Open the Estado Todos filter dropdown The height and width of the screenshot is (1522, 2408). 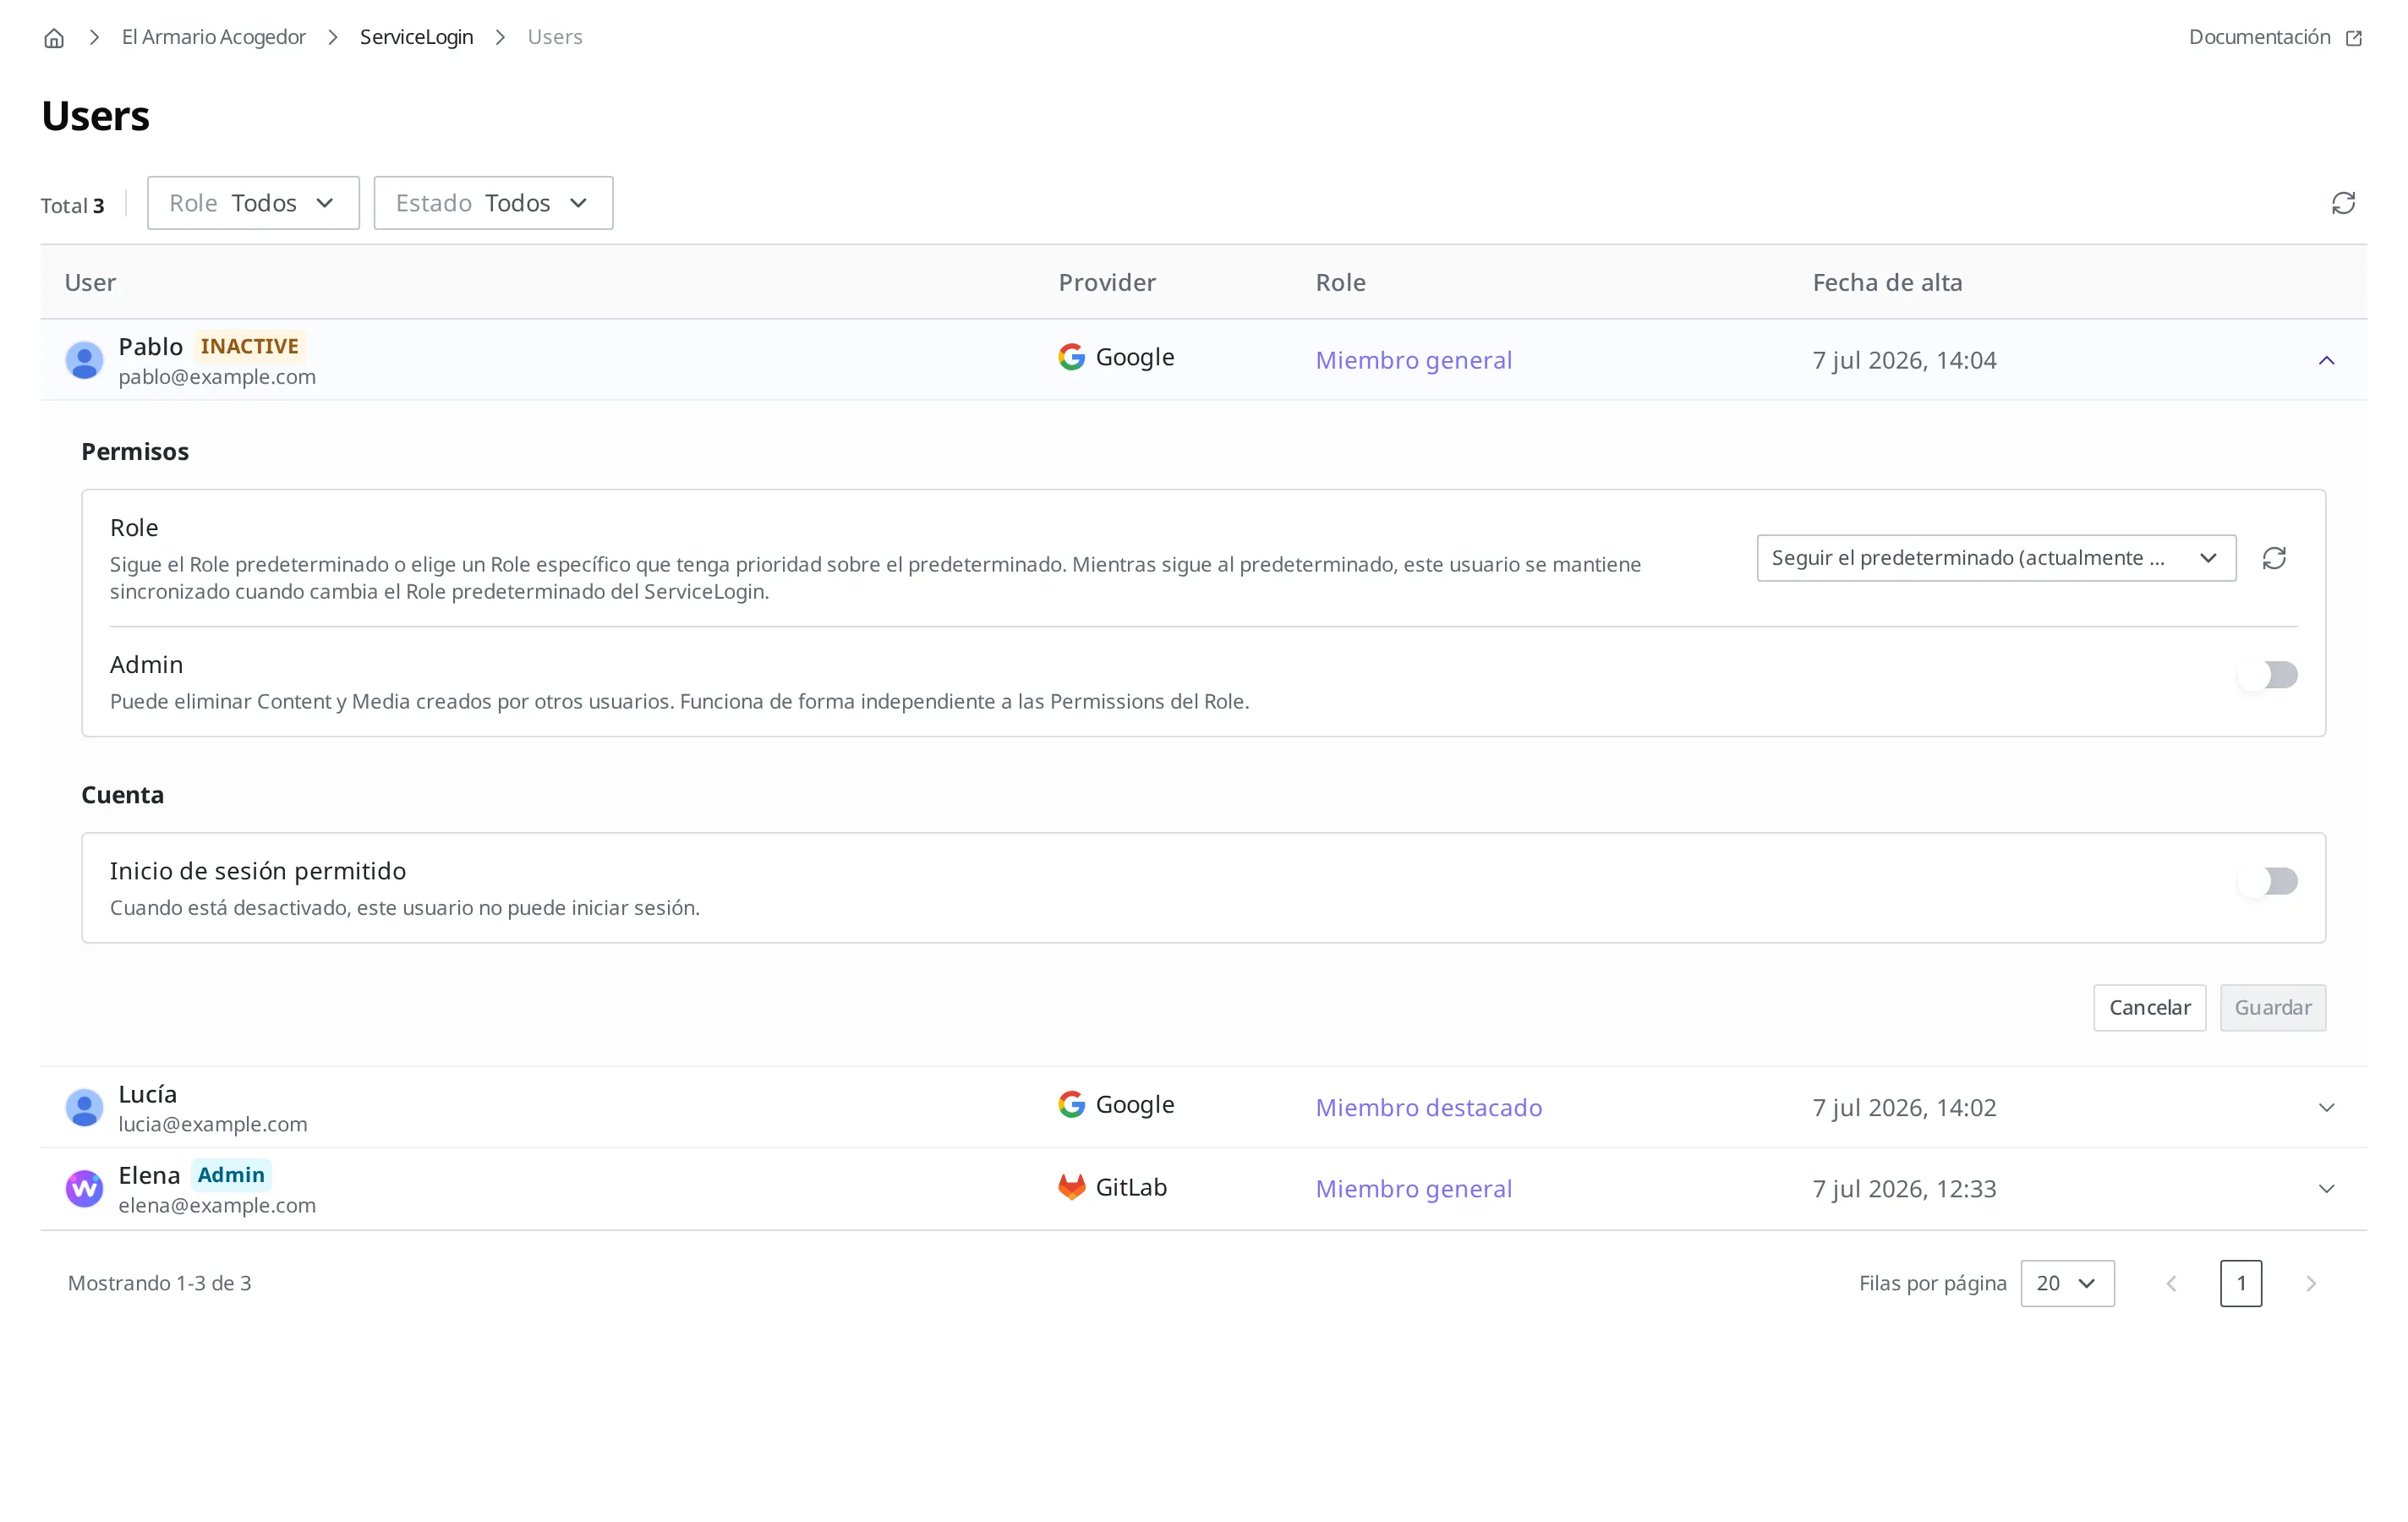coord(493,203)
